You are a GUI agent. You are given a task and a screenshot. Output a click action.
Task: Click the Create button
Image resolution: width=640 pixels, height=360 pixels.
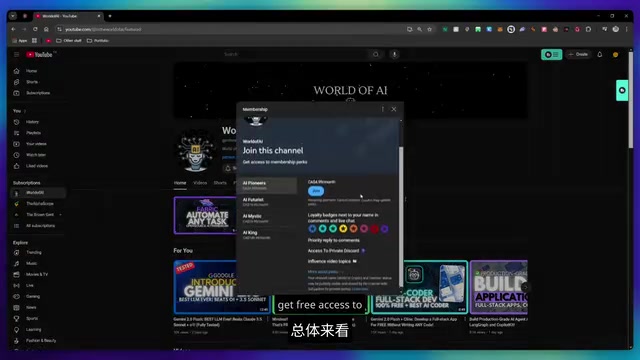[578, 54]
